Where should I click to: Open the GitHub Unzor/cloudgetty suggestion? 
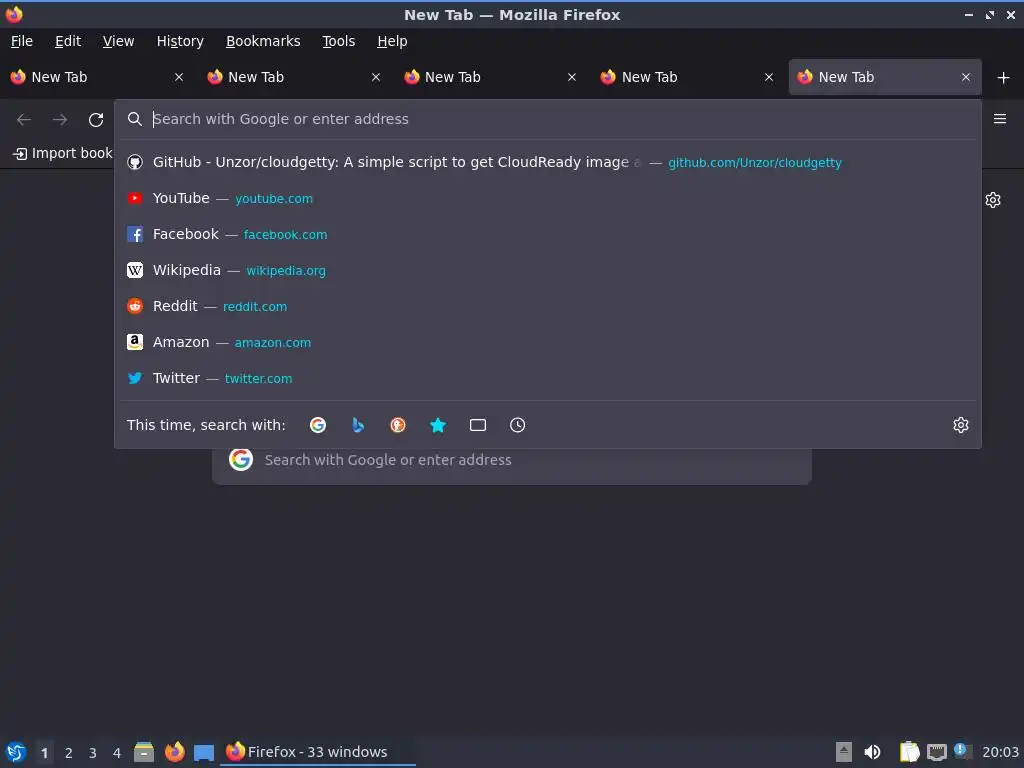pos(548,162)
